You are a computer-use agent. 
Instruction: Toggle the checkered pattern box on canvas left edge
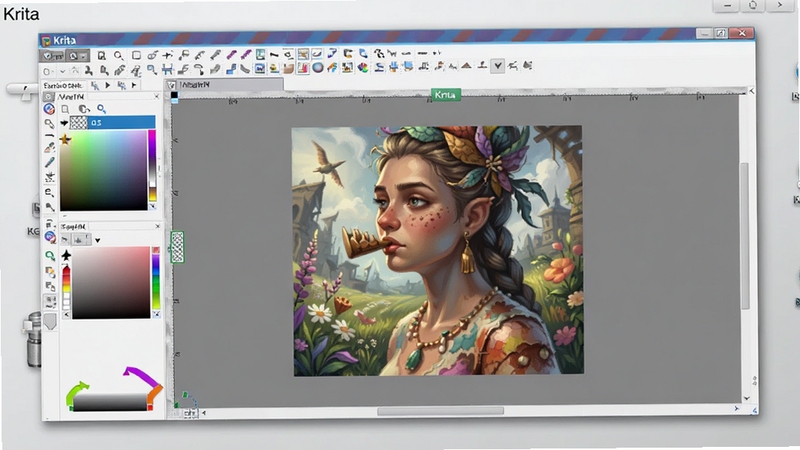(177, 247)
